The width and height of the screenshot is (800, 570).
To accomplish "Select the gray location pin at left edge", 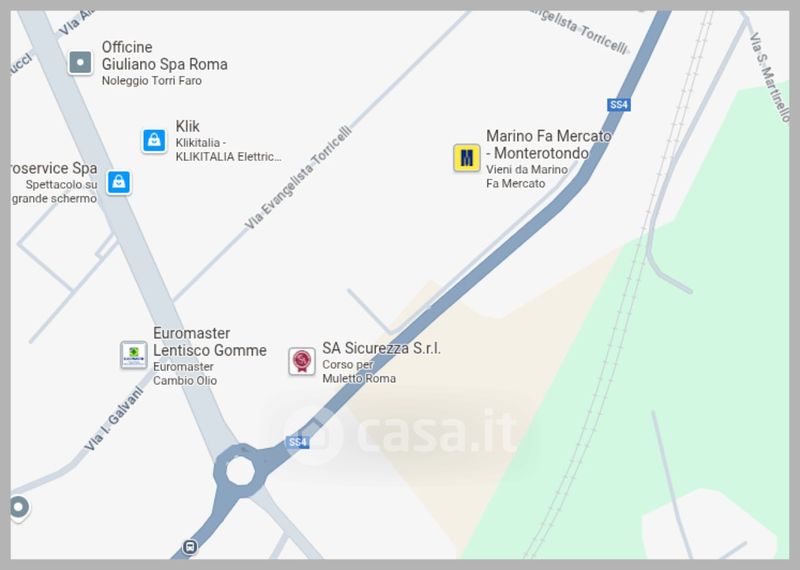I will 19,508.
